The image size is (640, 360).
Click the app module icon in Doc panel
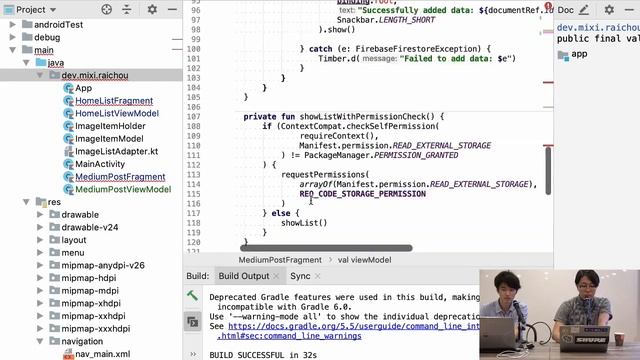563,55
